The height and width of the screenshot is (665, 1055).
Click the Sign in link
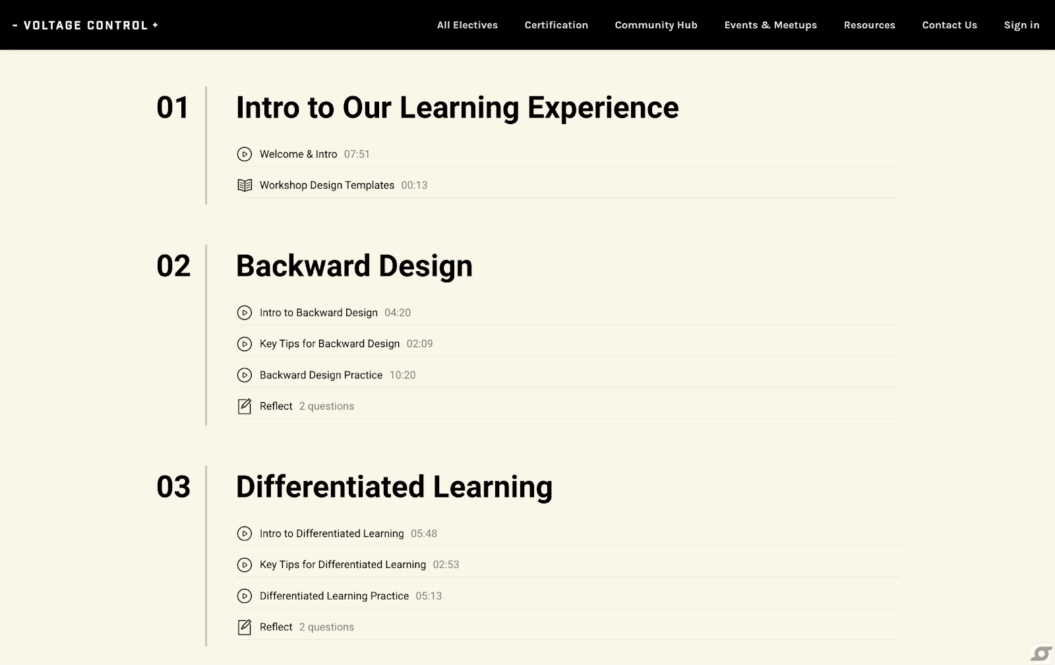pyautogui.click(x=1021, y=25)
